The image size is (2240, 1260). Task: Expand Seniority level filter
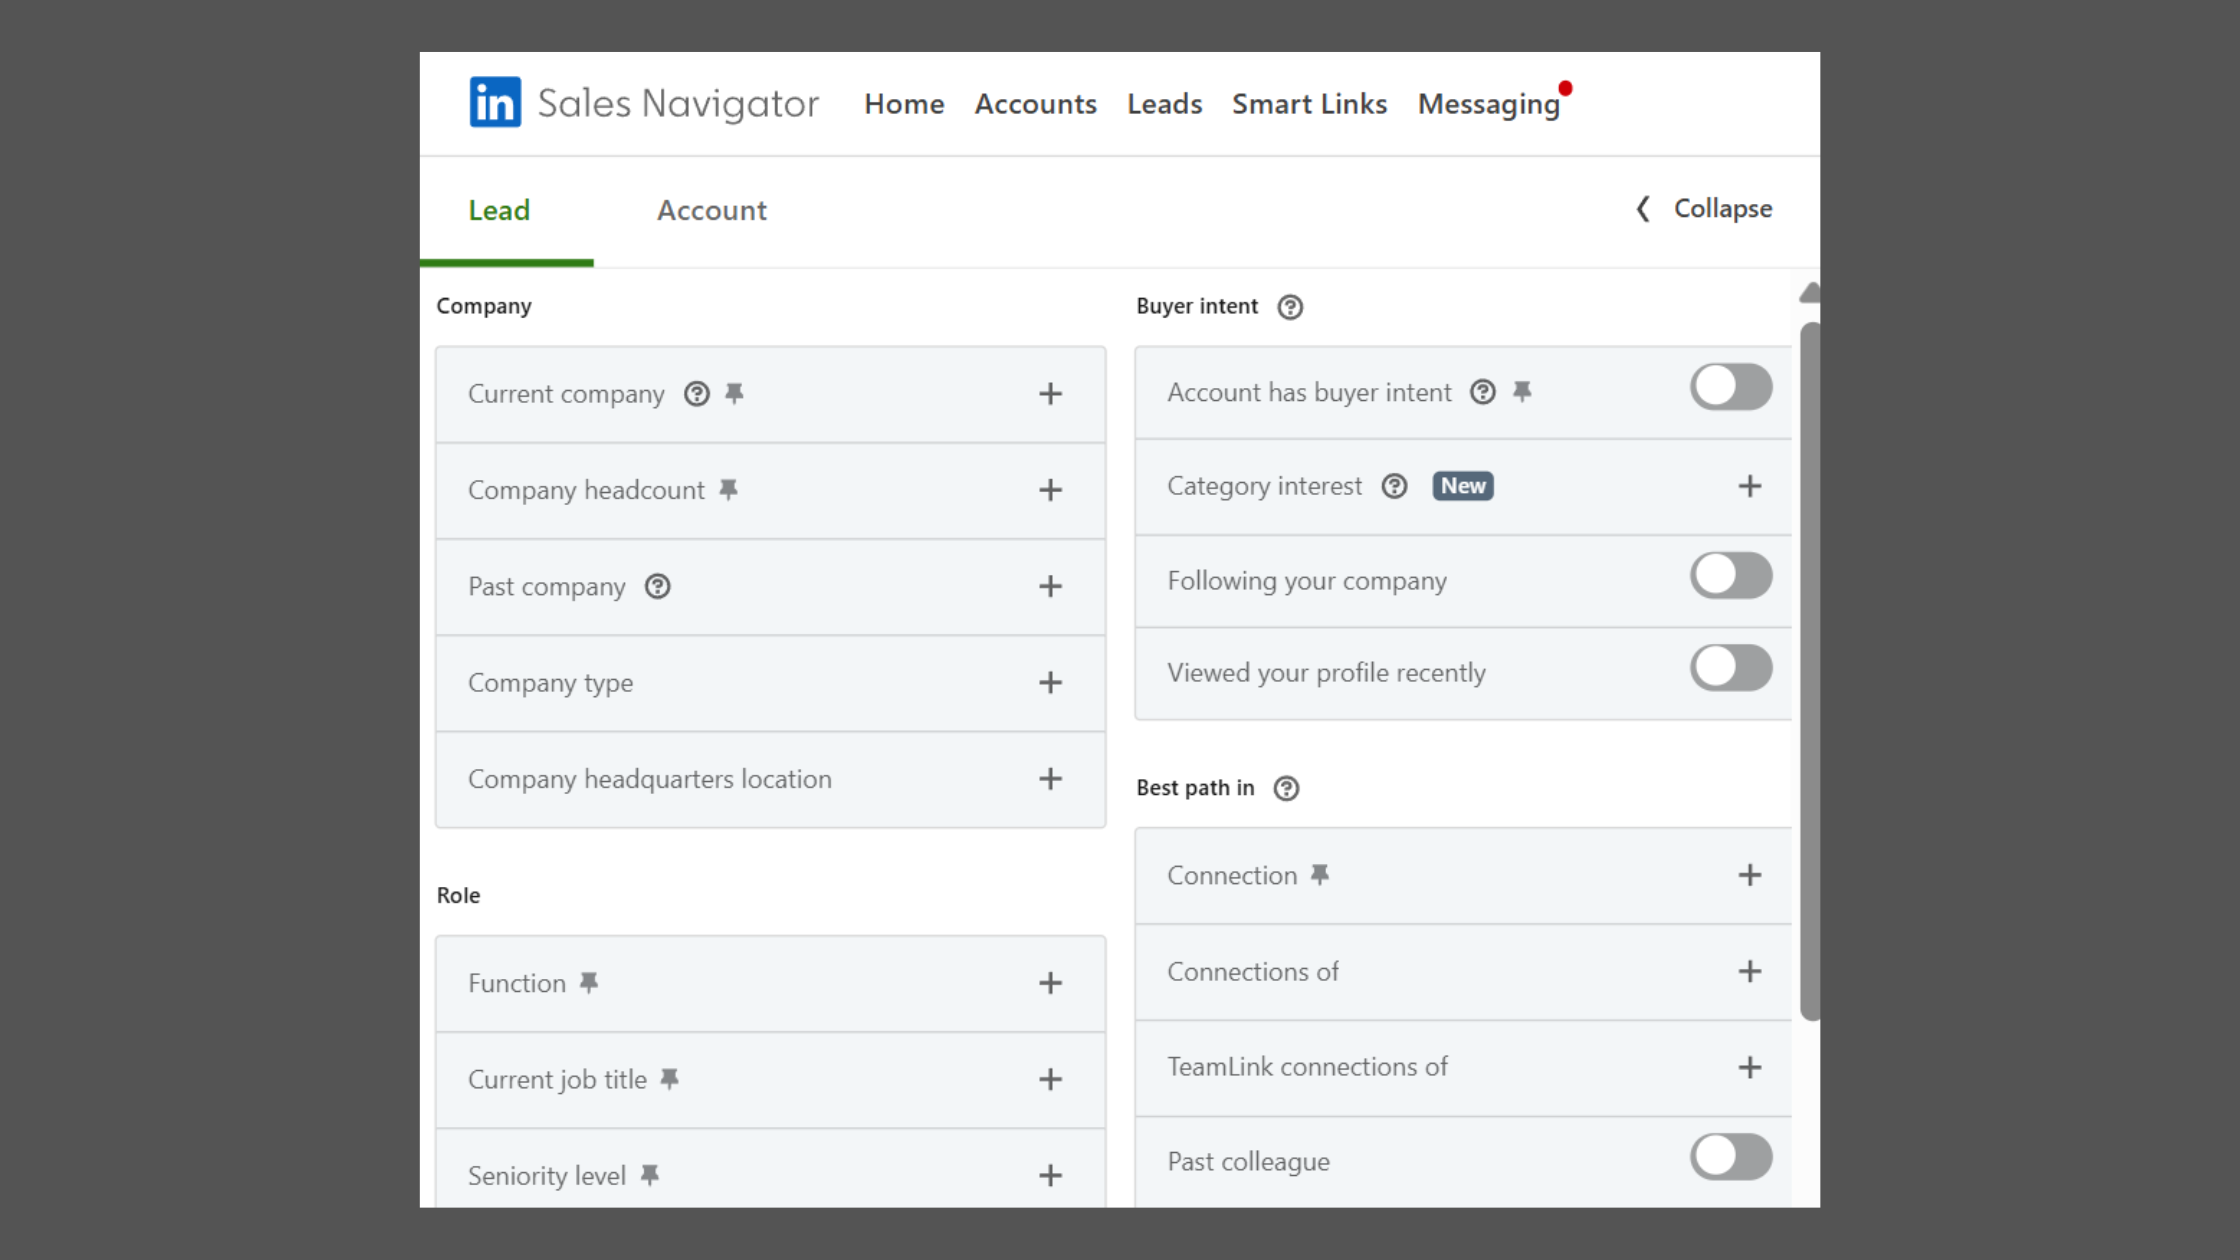click(1050, 1175)
